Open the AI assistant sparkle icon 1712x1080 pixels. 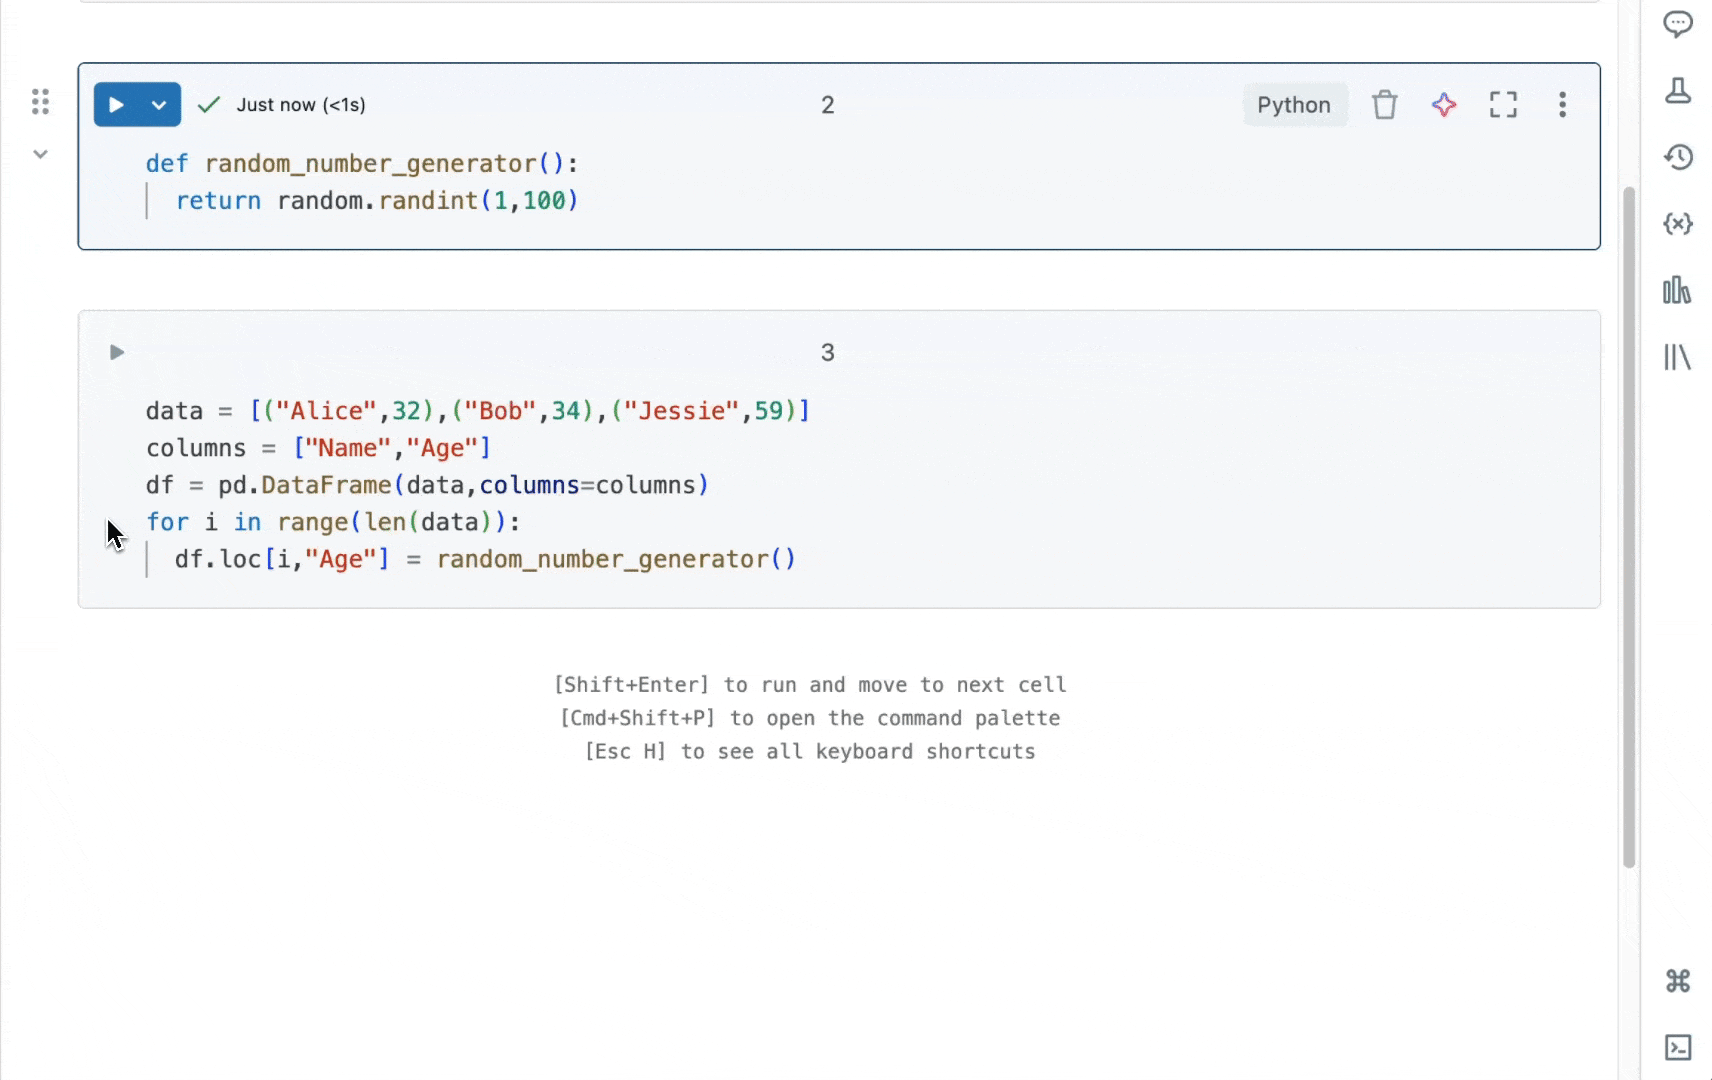click(1443, 105)
